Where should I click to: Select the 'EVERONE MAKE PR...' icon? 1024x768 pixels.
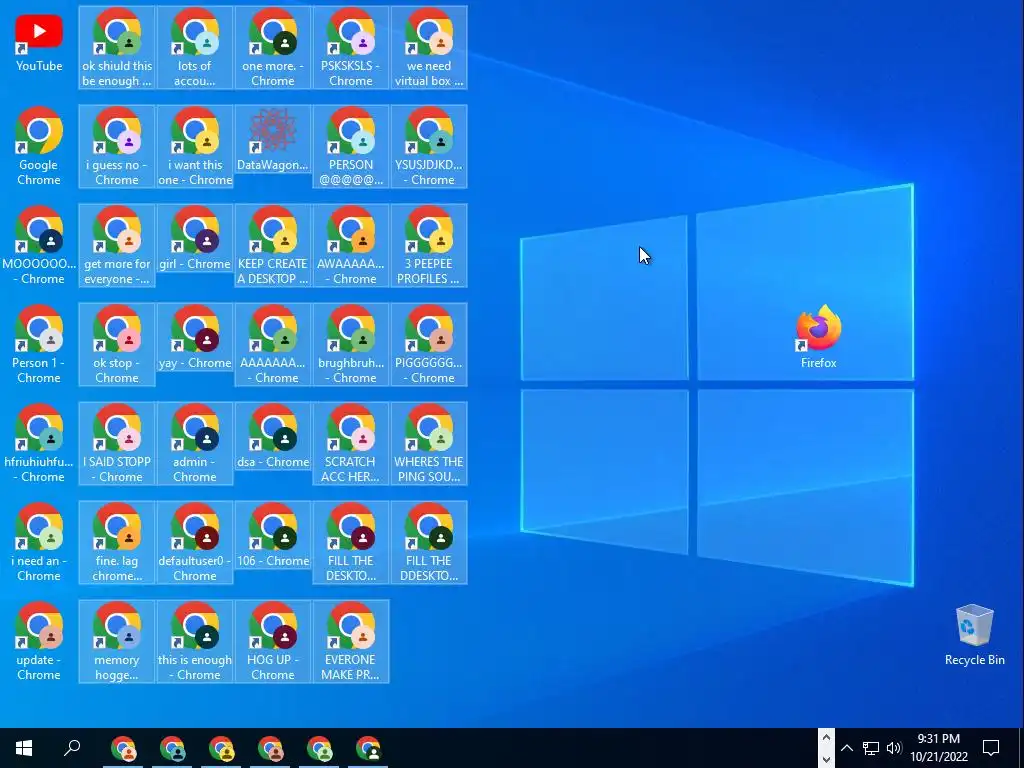351,641
